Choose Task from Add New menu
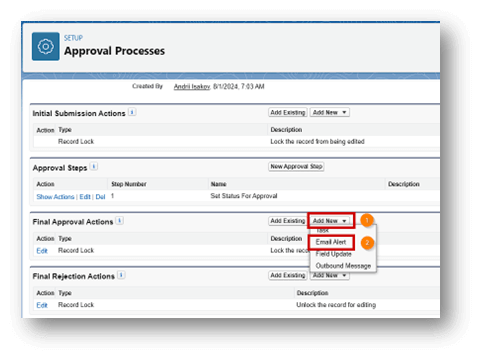This screenshot has width=482, height=360. (x=323, y=230)
